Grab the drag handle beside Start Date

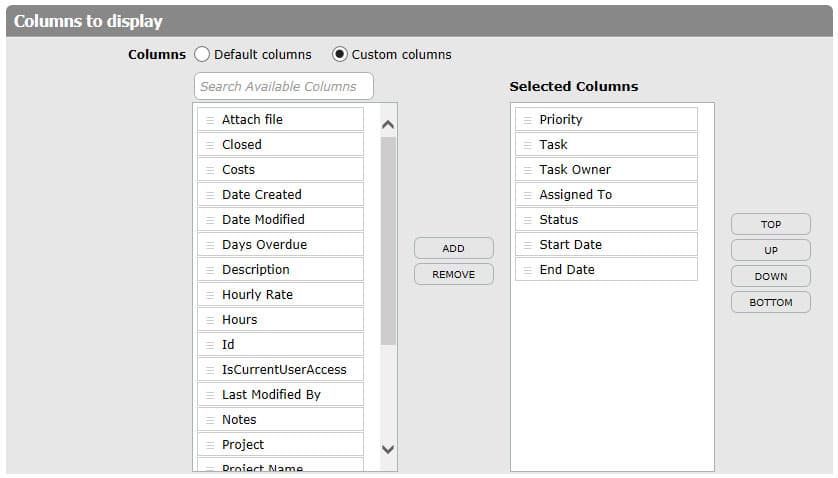527,245
